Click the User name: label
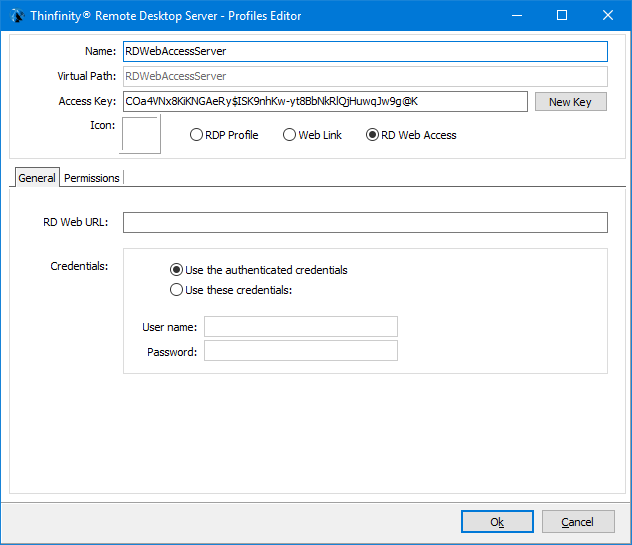 point(170,327)
